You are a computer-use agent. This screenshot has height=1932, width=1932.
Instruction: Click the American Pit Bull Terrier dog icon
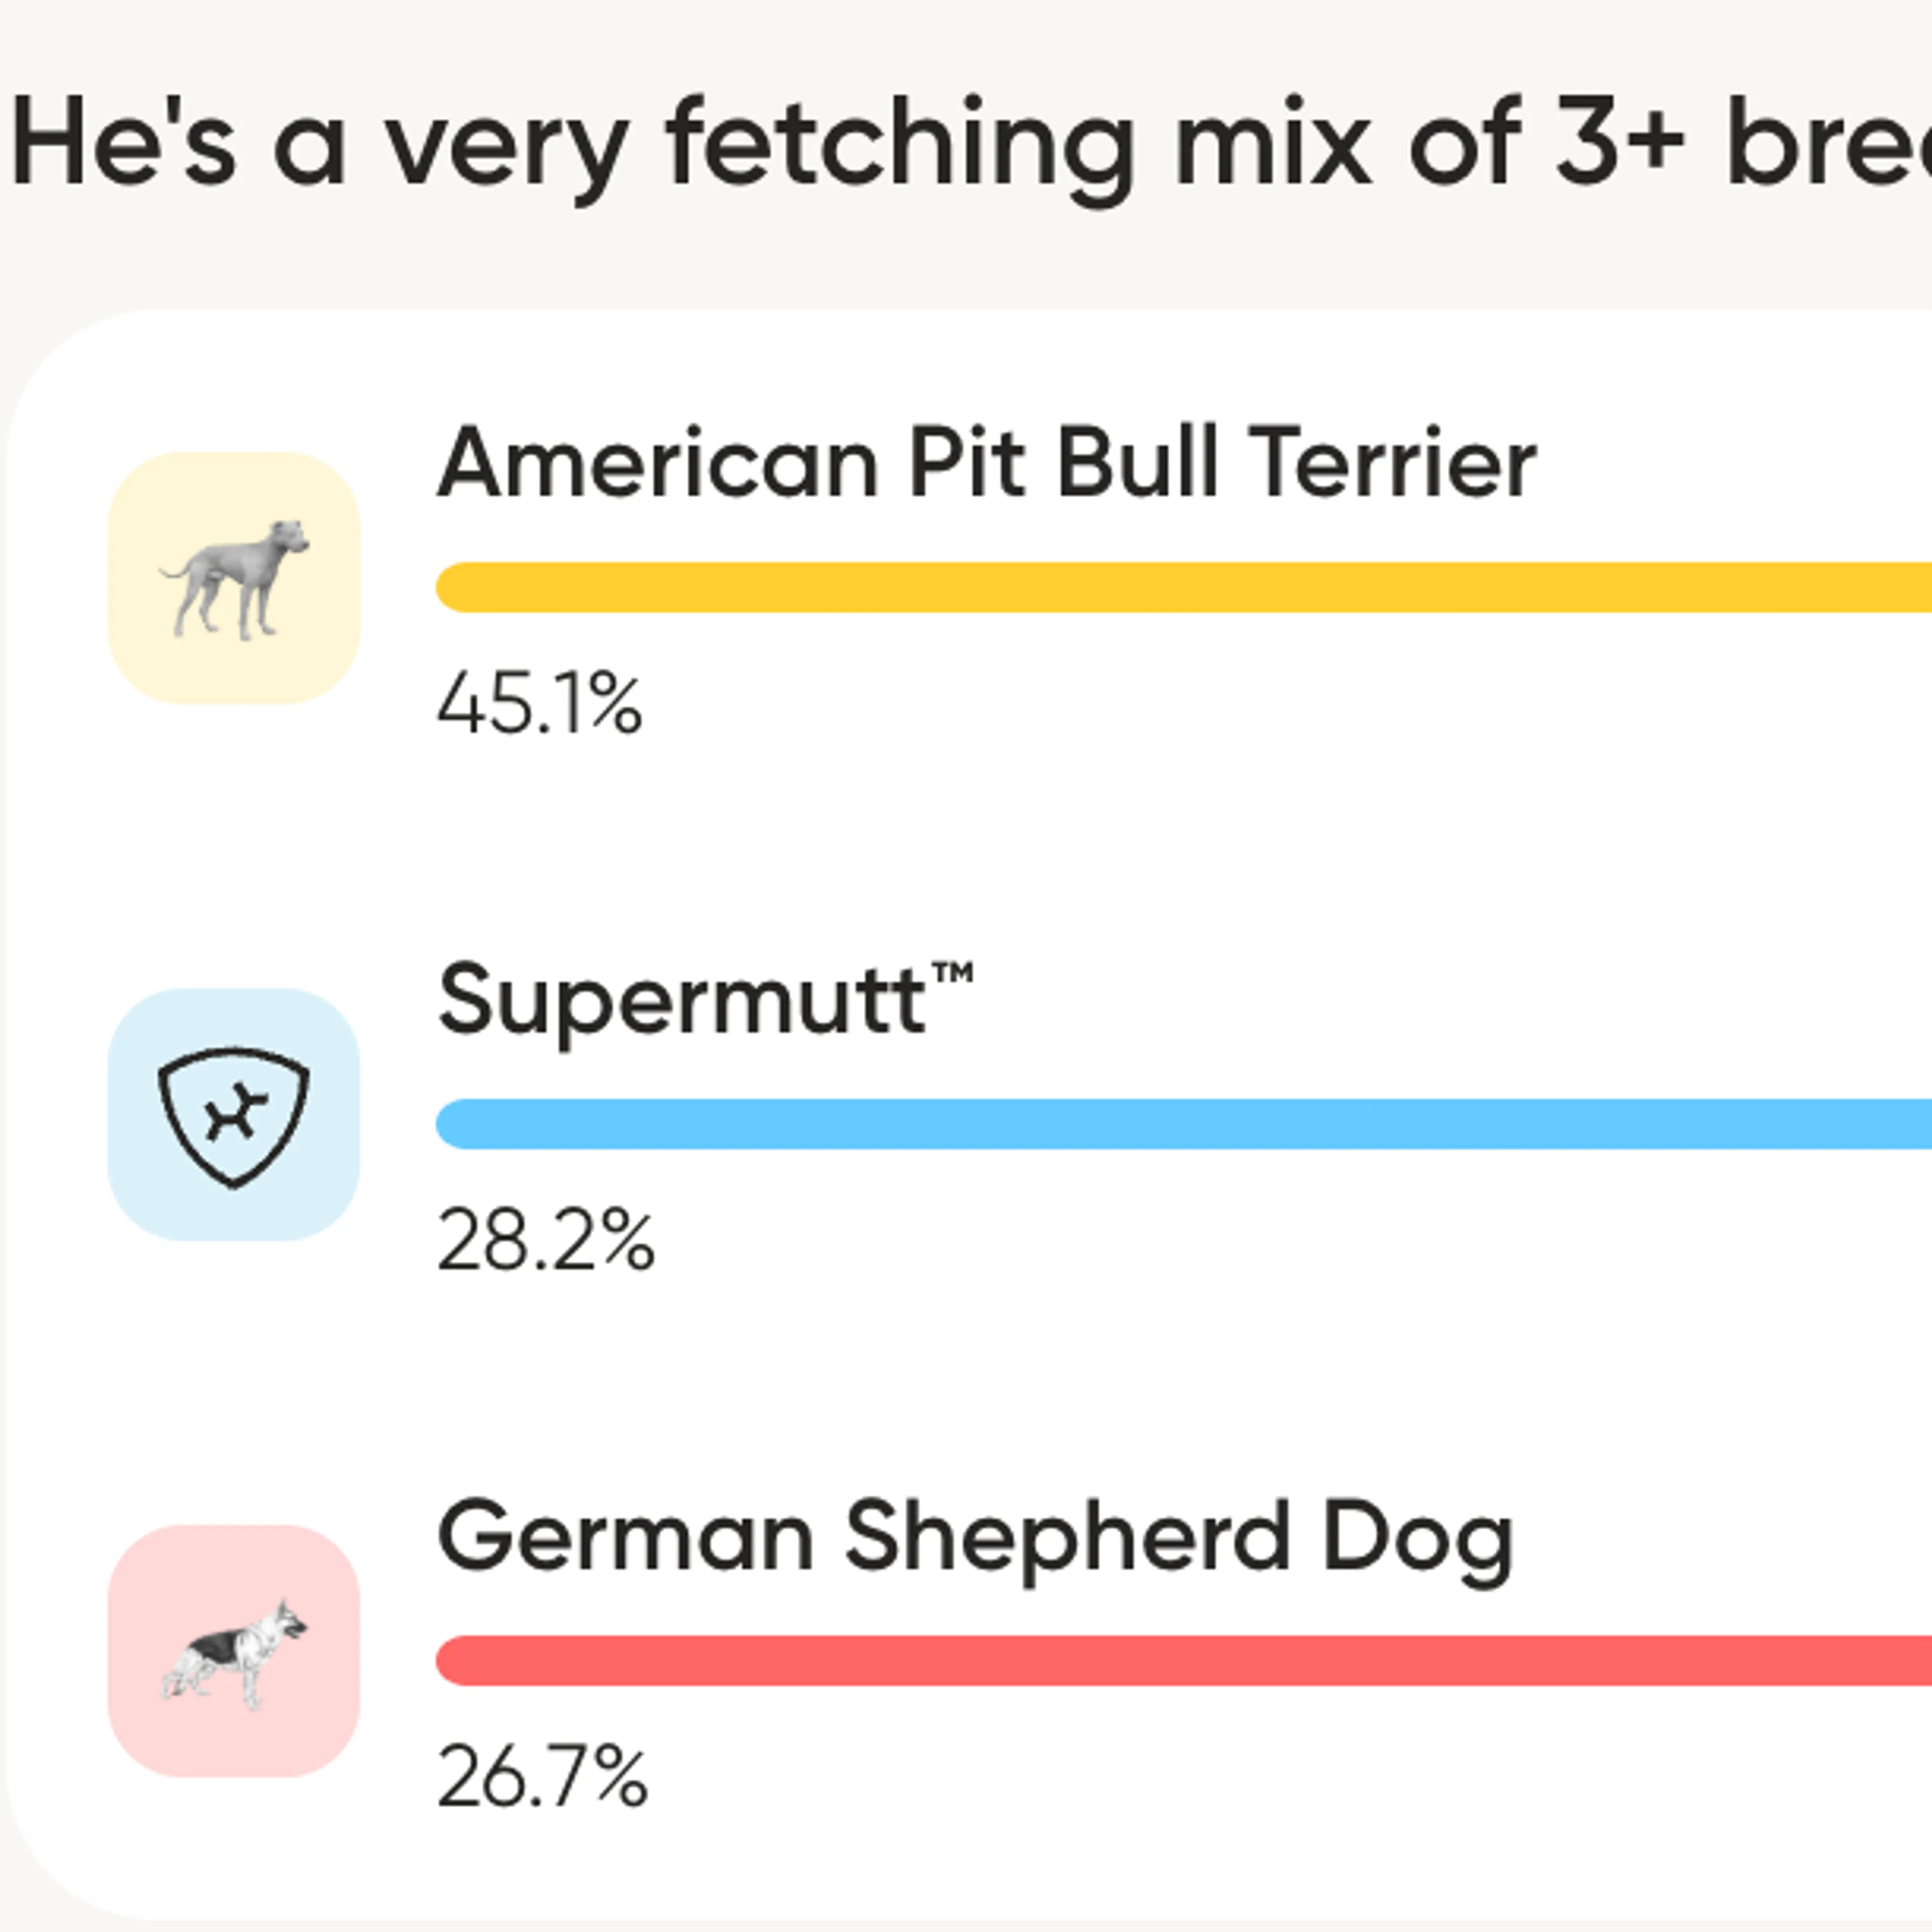pos(234,578)
